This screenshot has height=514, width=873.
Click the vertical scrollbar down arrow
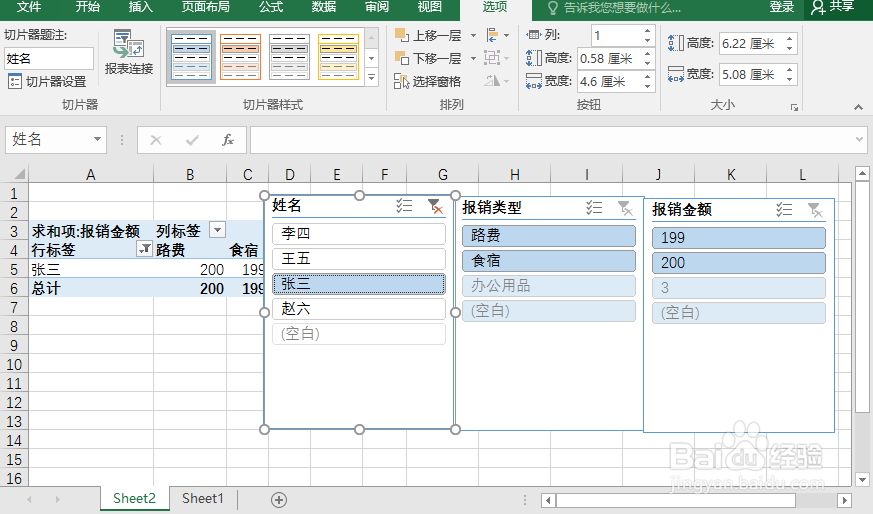(x=862, y=479)
